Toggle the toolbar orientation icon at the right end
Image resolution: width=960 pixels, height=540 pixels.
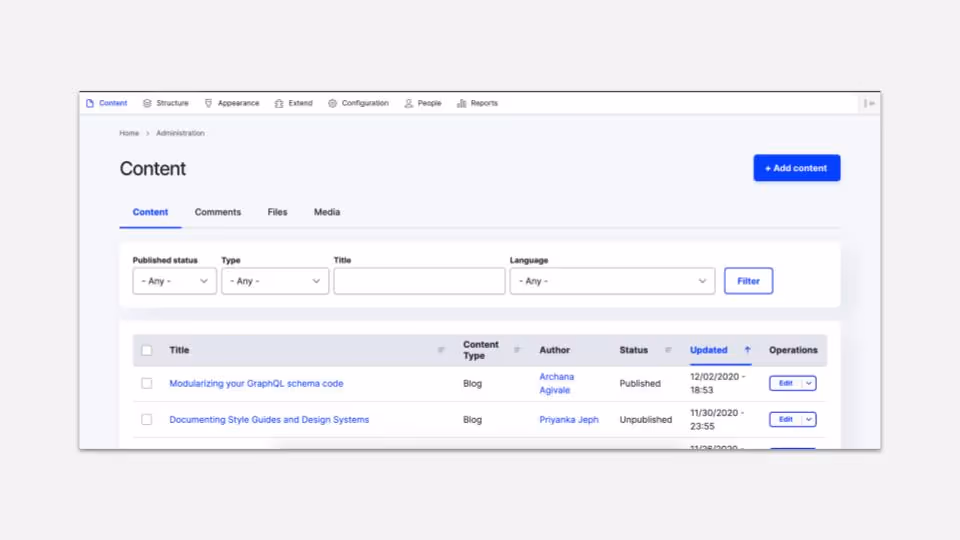(869, 103)
